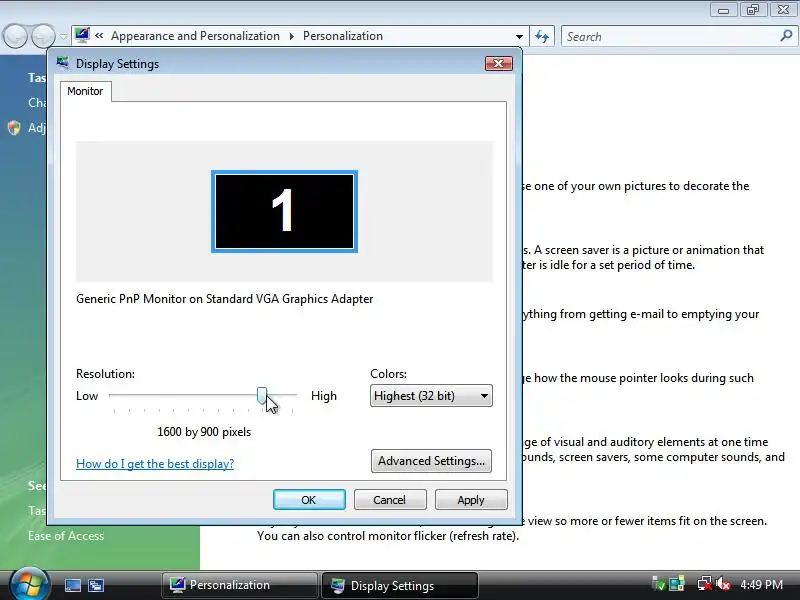Viewport: 800px width, 600px height.
Task: Open the Colors dropdown showing Highest (32 bit)
Action: pyautogui.click(x=431, y=396)
